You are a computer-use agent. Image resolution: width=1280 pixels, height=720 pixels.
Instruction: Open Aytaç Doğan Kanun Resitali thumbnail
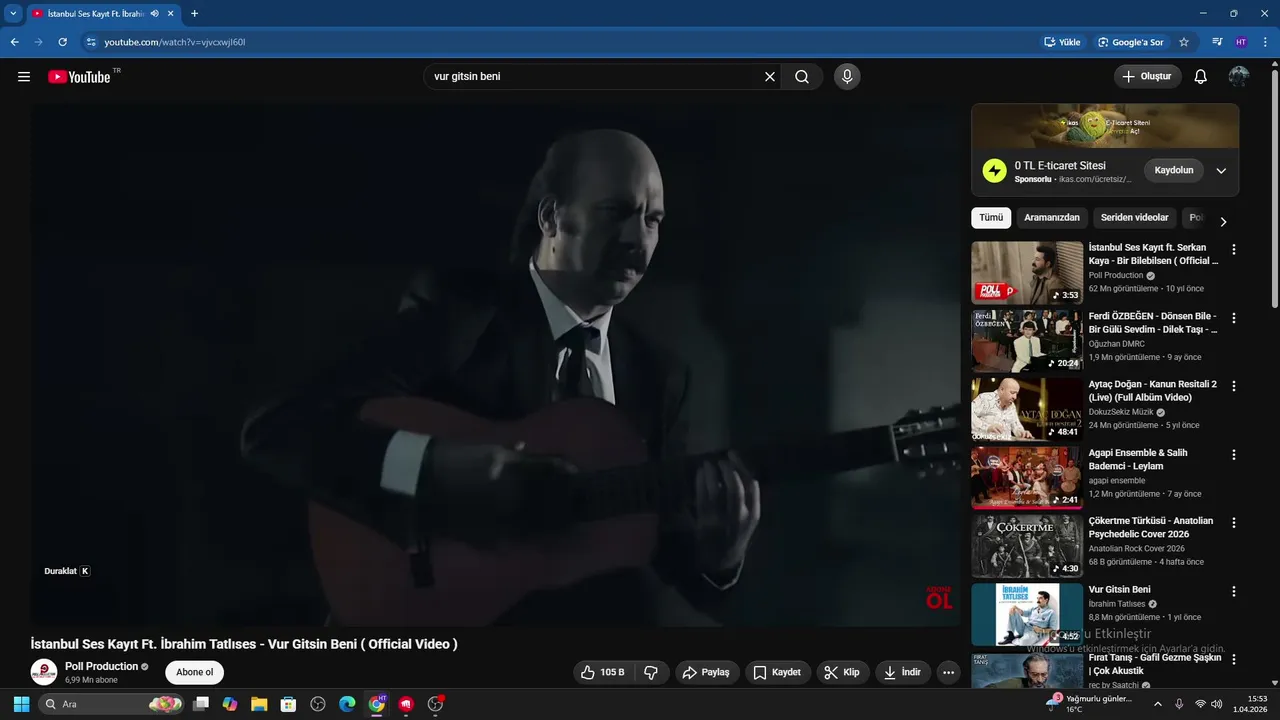tap(1027, 409)
